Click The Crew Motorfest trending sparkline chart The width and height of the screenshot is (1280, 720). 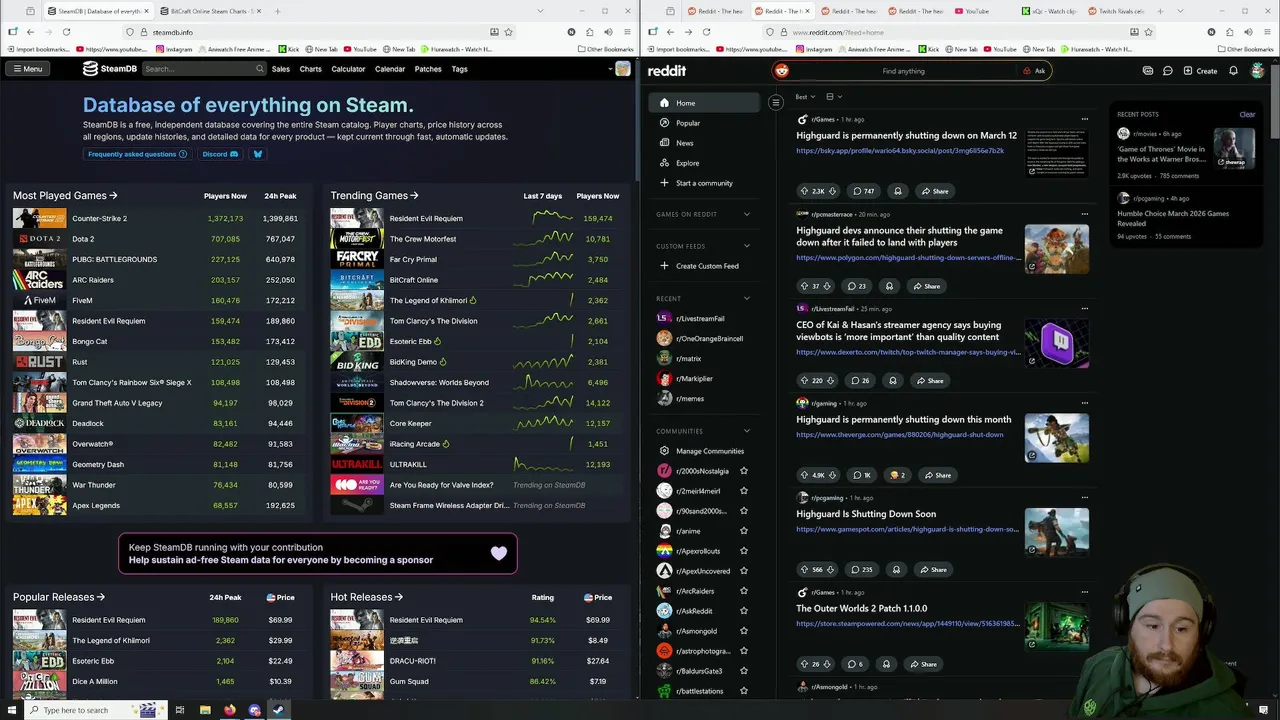click(542, 239)
